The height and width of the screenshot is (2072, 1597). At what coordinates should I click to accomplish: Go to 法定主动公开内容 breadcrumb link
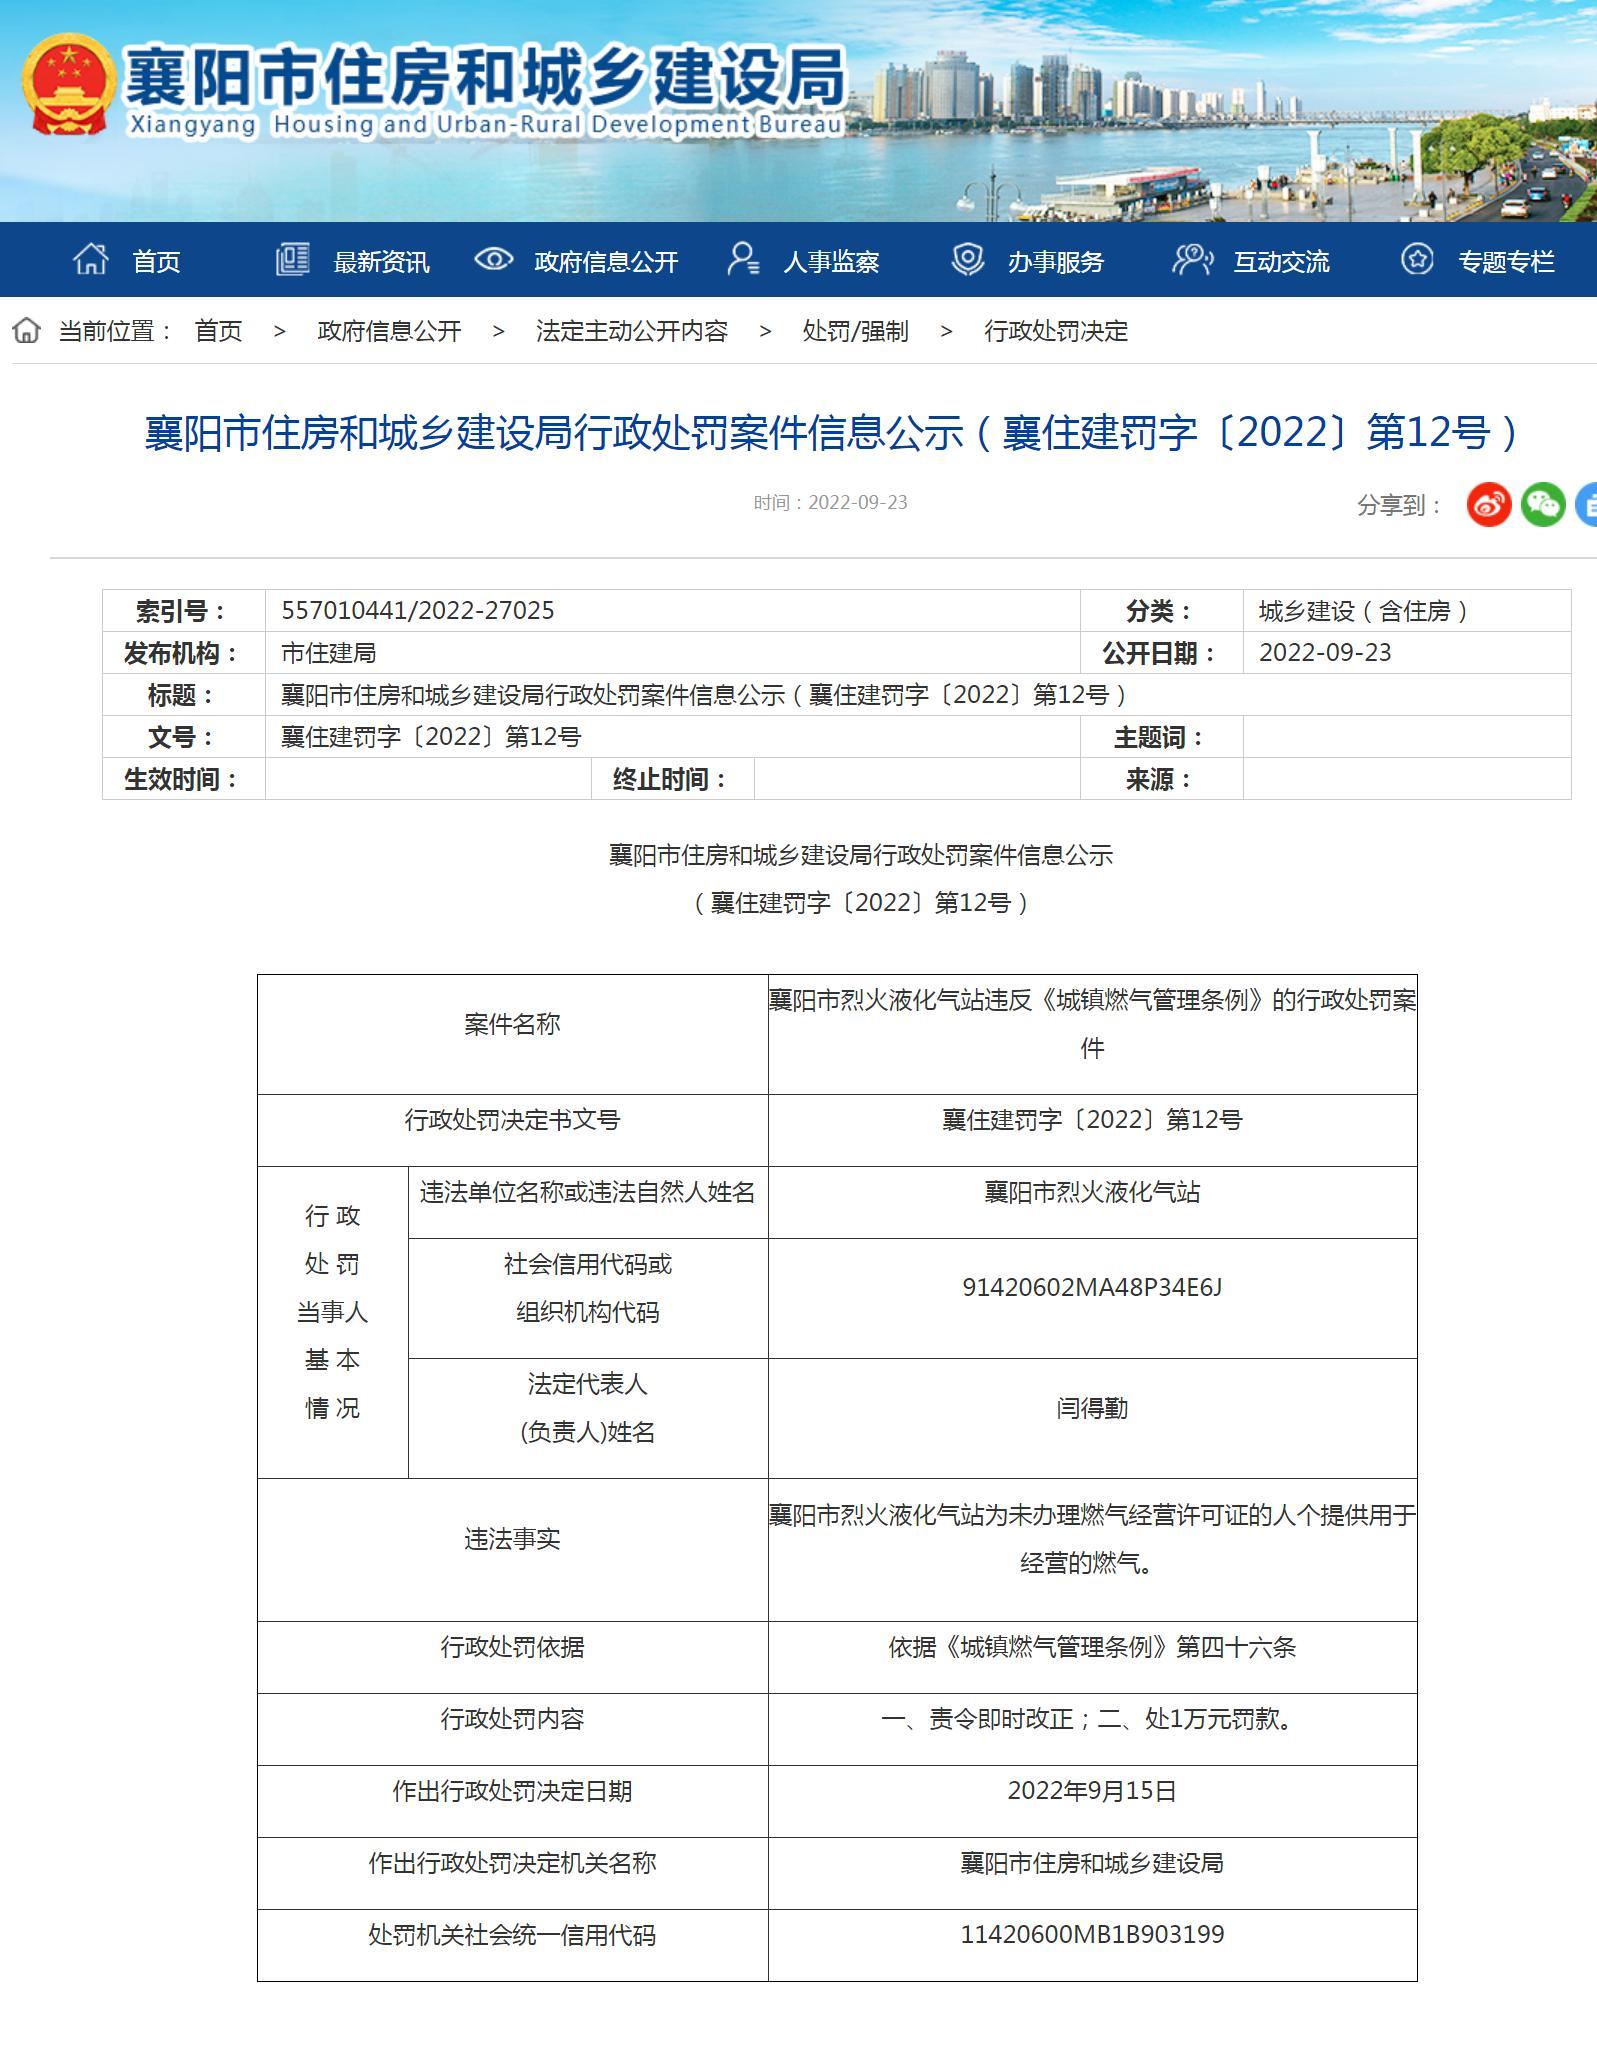(632, 331)
